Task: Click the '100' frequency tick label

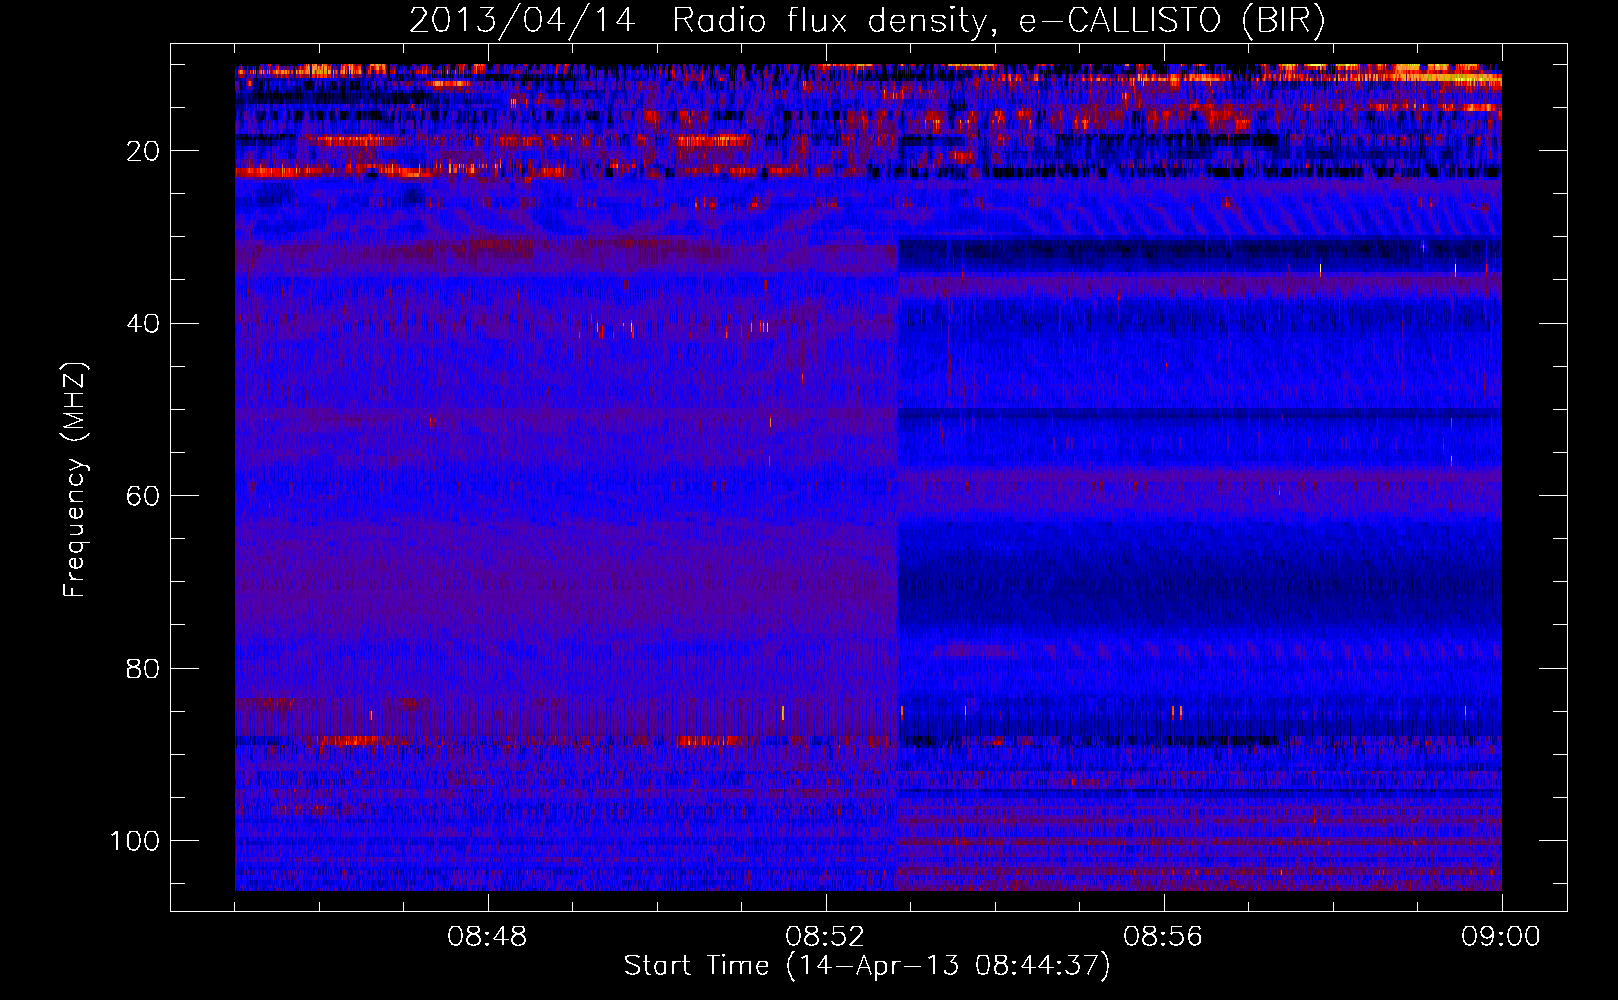Action: 135,841
